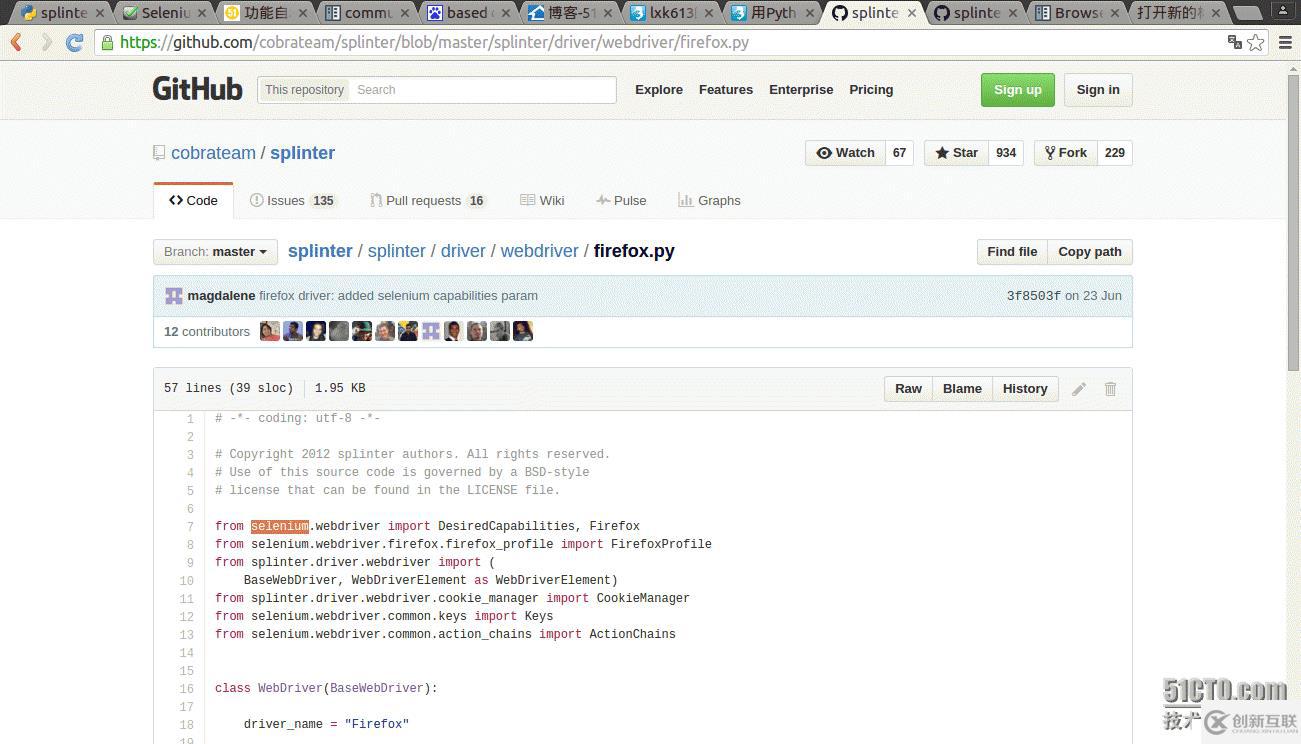Open the Code repository tab
The height and width of the screenshot is (744, 1301).
pyautogui.click(x=193, y=201)
